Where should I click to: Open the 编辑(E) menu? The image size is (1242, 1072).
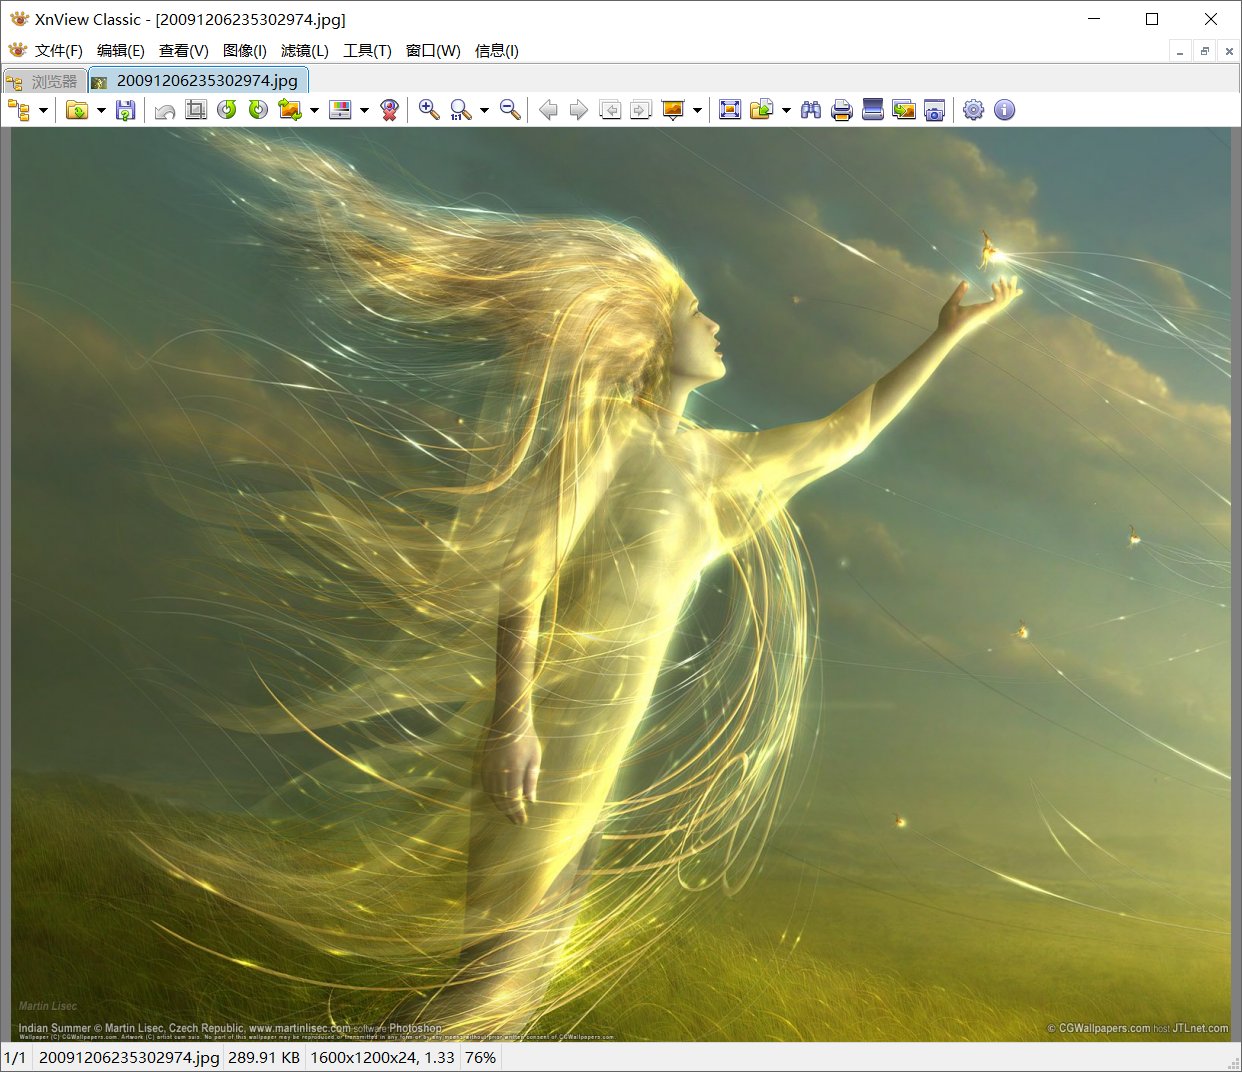click(121, 51)
